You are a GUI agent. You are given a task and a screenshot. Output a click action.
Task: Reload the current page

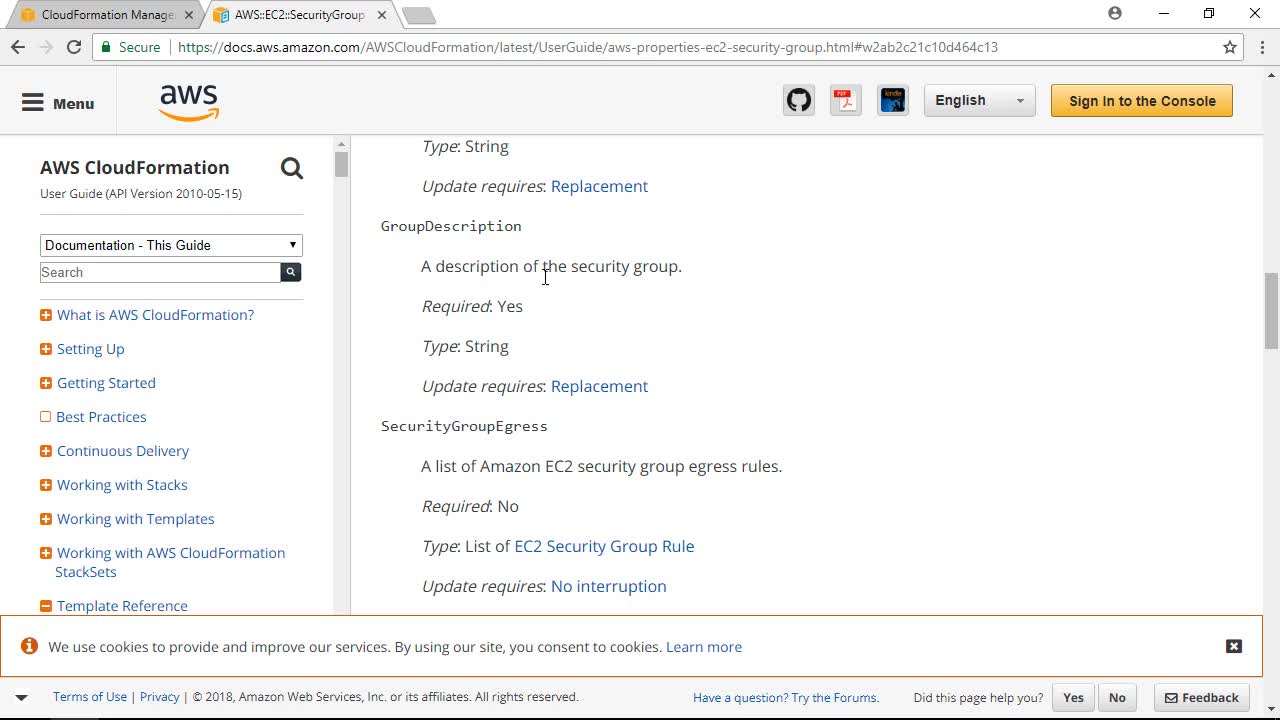coord(74,47)
